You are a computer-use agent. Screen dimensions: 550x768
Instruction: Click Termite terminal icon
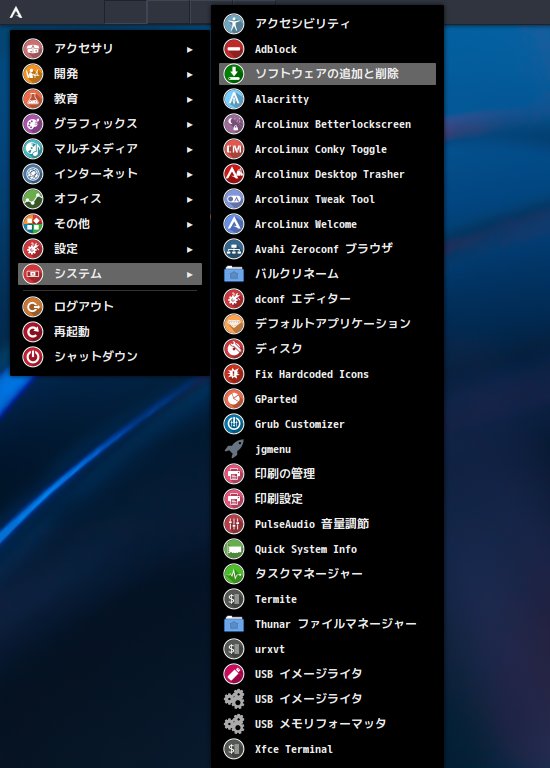pos(234,599)
